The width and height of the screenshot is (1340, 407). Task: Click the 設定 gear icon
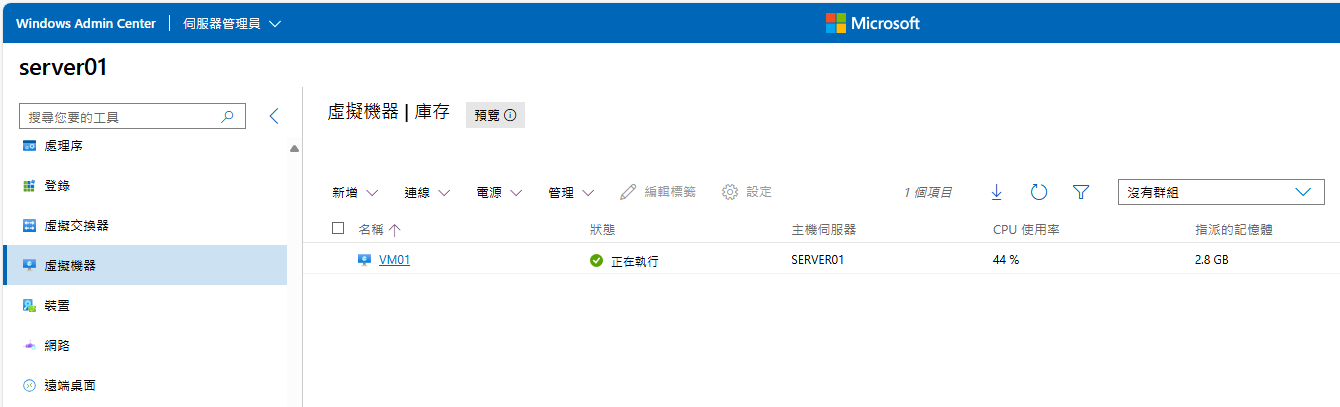(730, 192)
